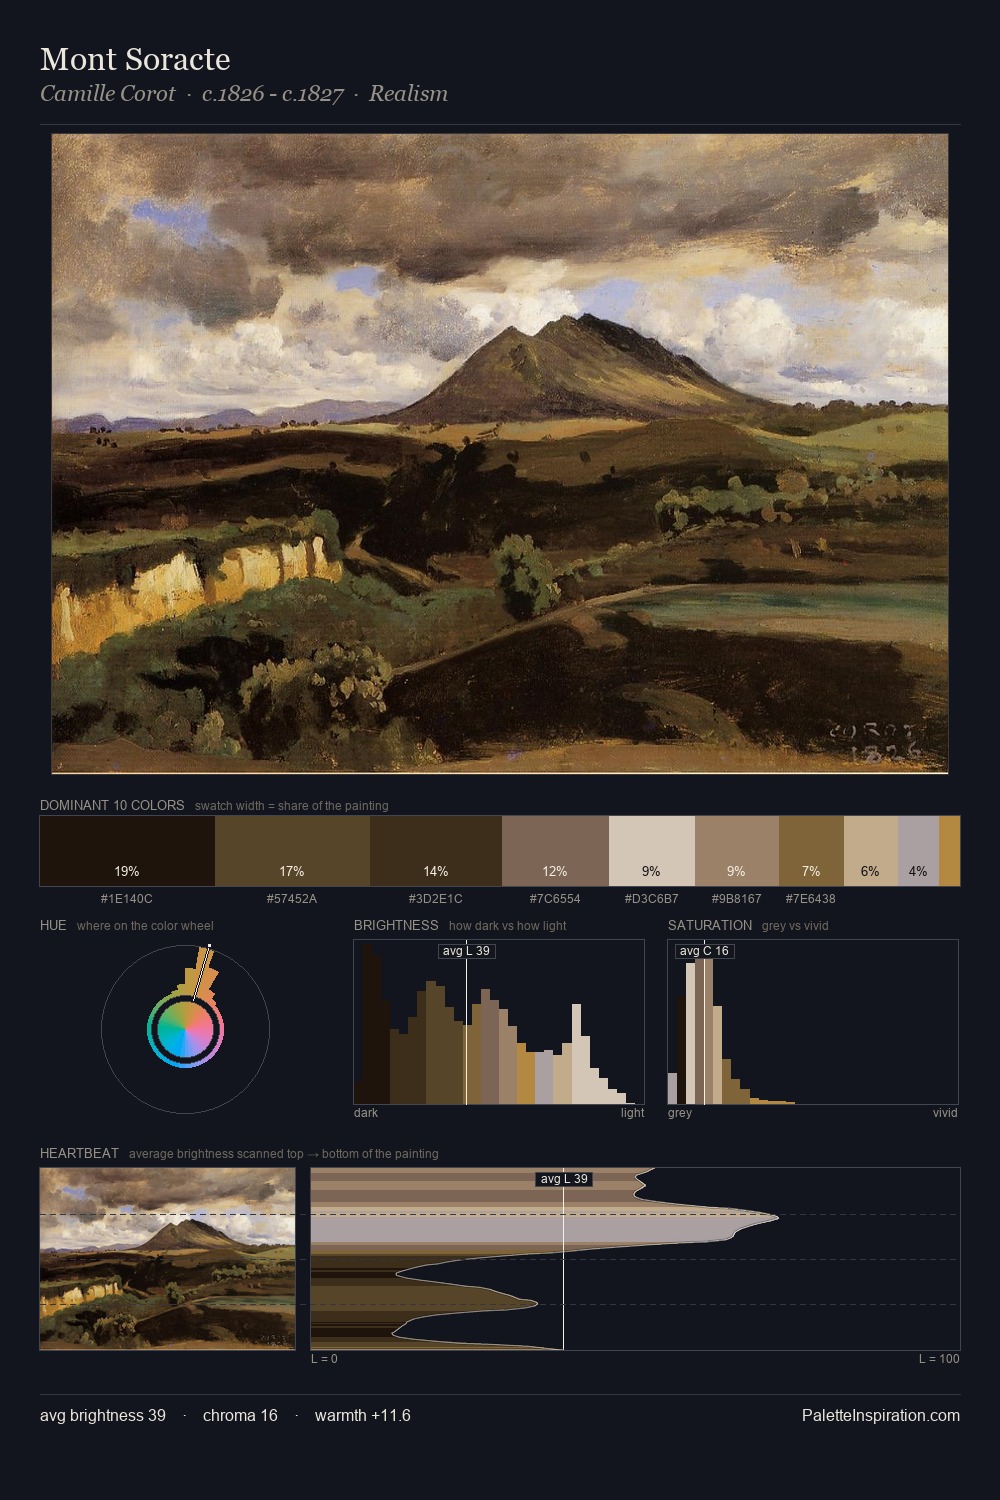Click the #D3C6B7 hex code label
Screen dimensions: 1000x1500
pos(651,898)
